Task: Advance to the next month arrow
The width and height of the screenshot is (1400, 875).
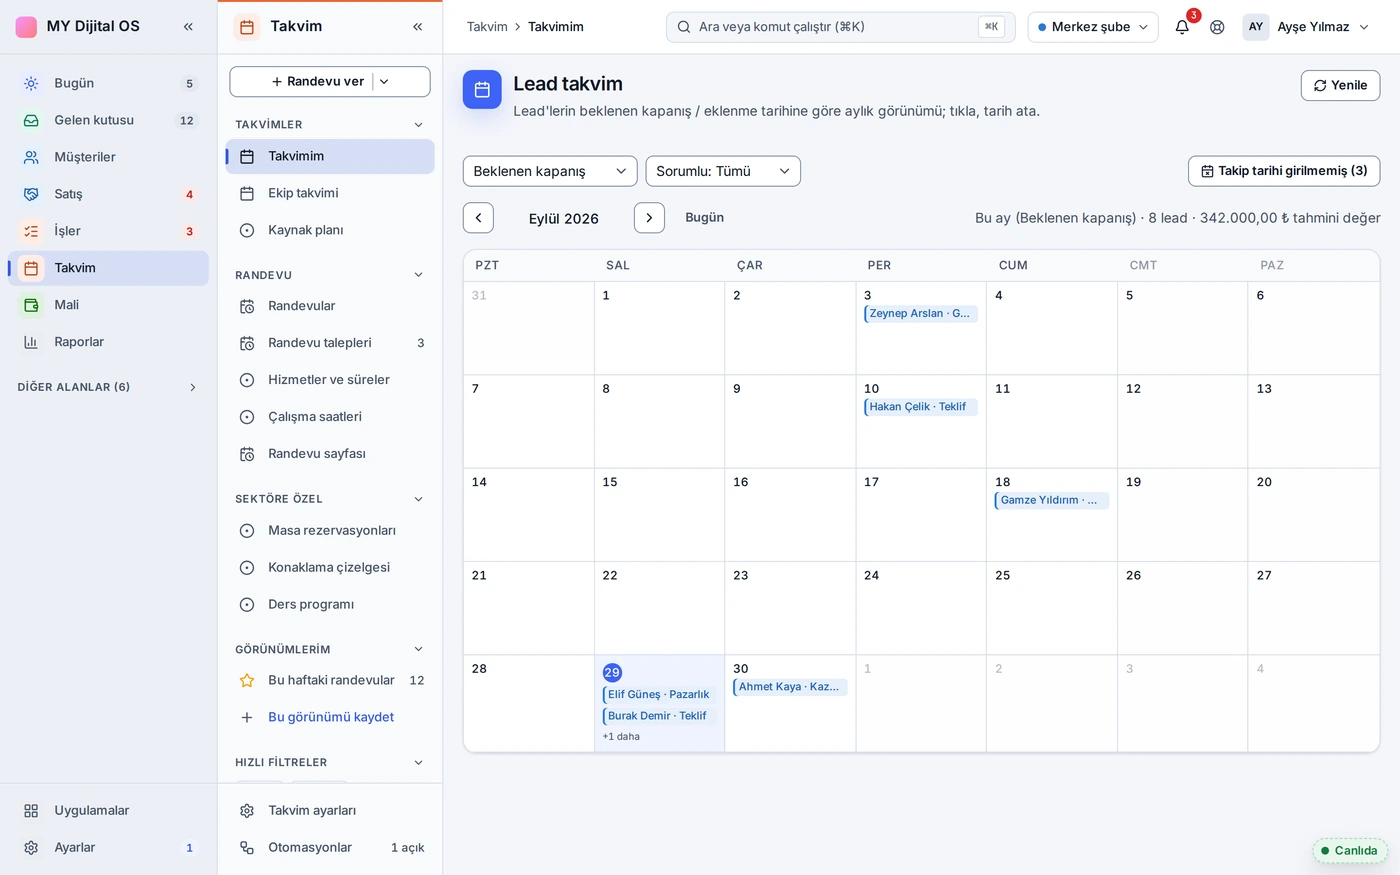Action: click(649, 218)
